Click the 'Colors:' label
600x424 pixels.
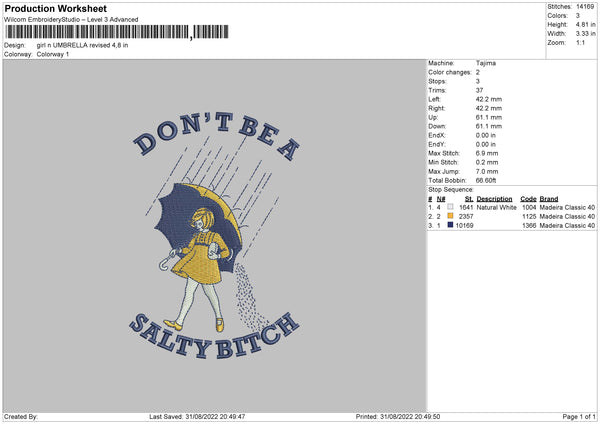557,16
